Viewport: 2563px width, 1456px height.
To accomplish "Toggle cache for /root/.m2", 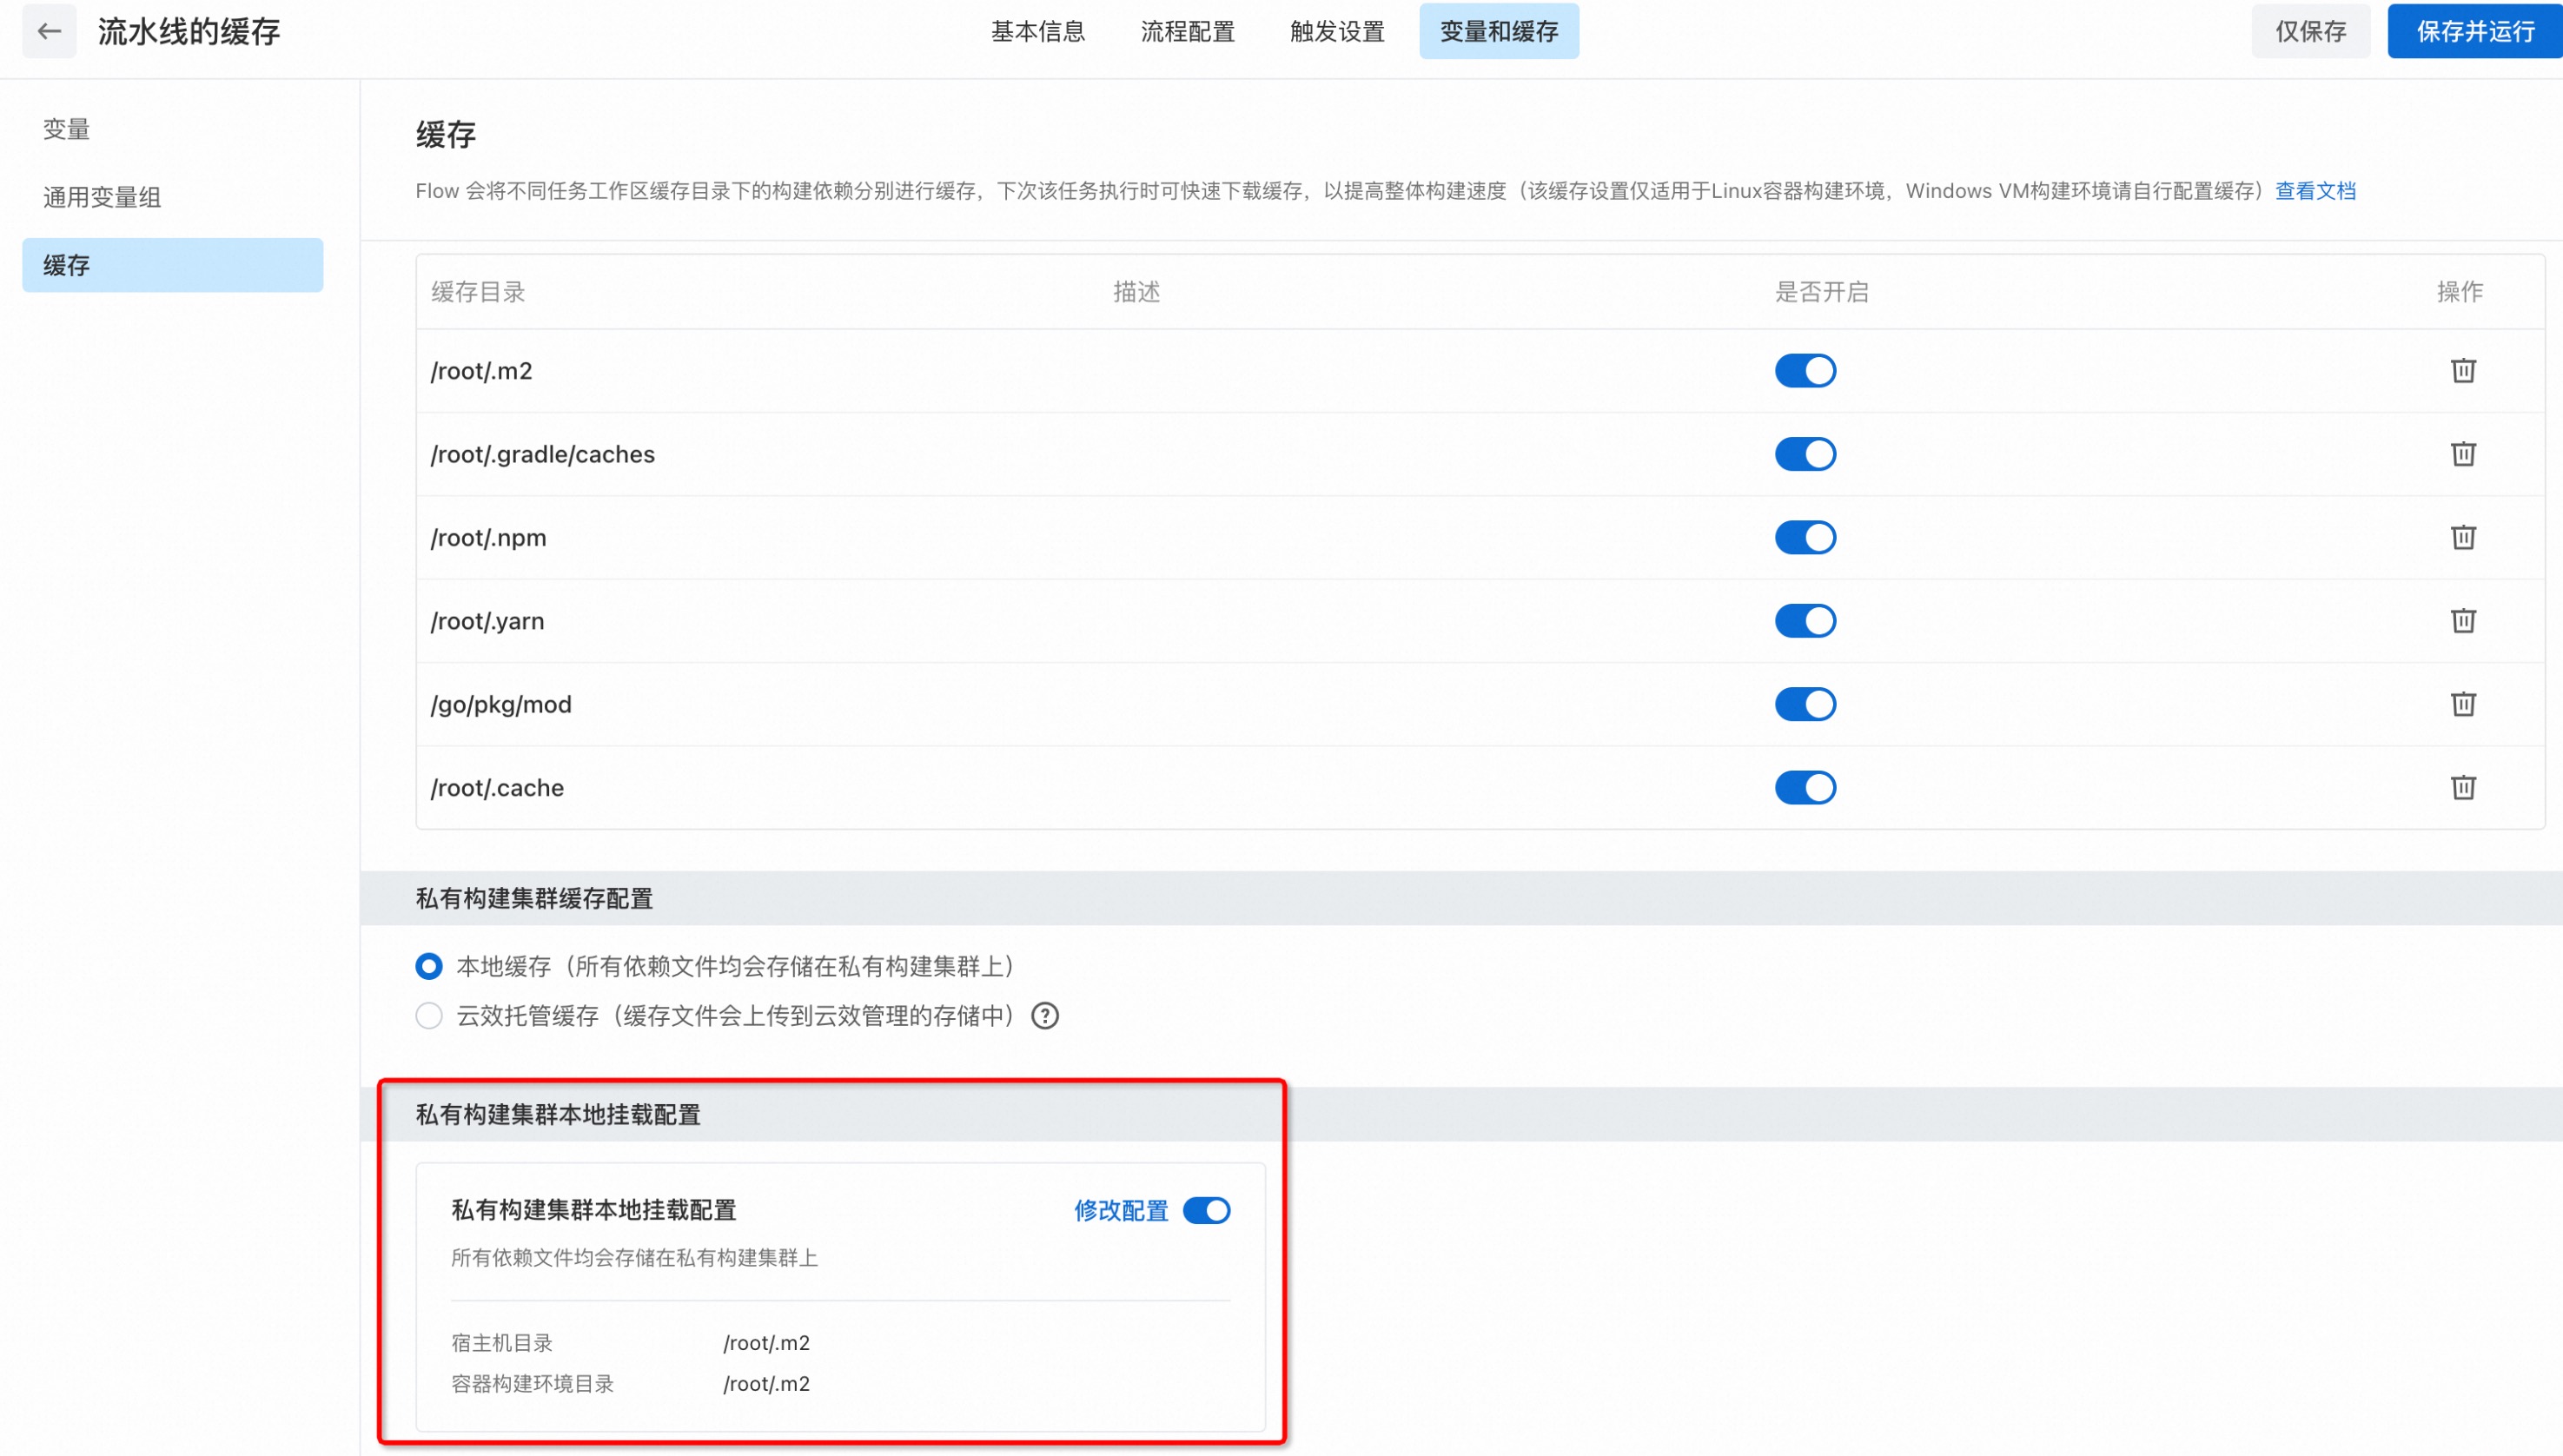I will [1805, 371].
